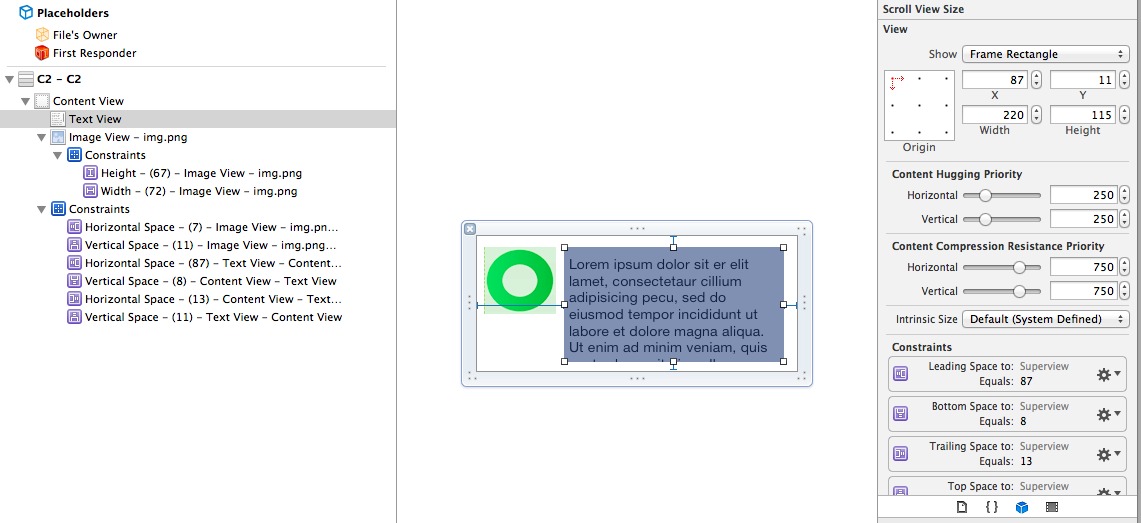Click the Height field showing 115

1083,114
